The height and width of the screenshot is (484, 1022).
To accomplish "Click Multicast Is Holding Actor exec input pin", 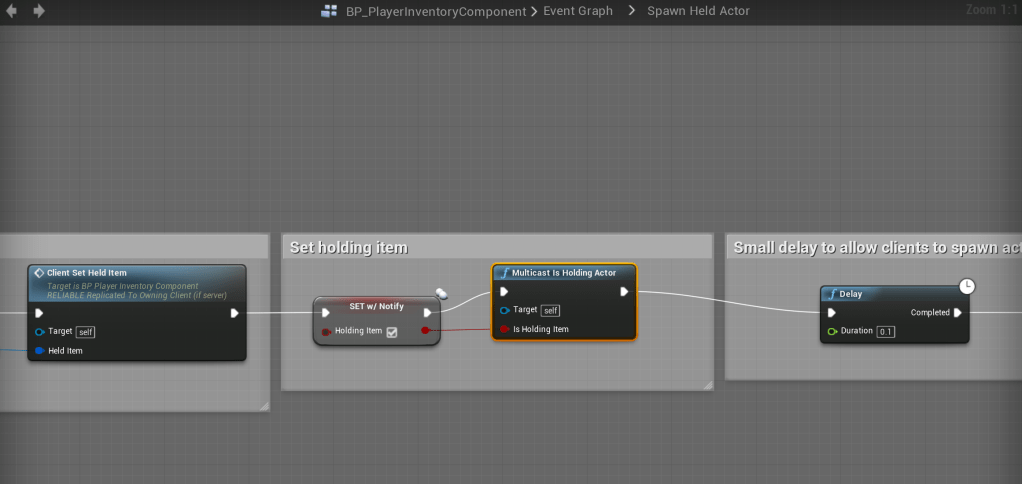I will 504,291.
